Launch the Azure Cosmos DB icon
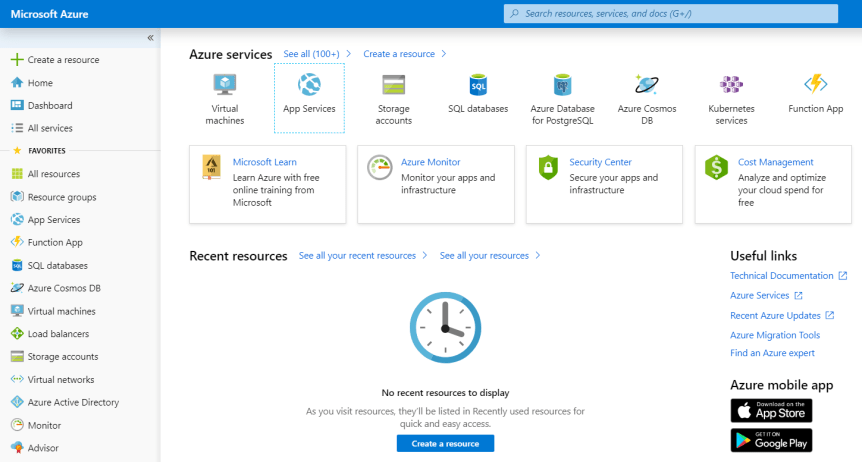This screenshot has height=462, width=862. pos(646,85)
